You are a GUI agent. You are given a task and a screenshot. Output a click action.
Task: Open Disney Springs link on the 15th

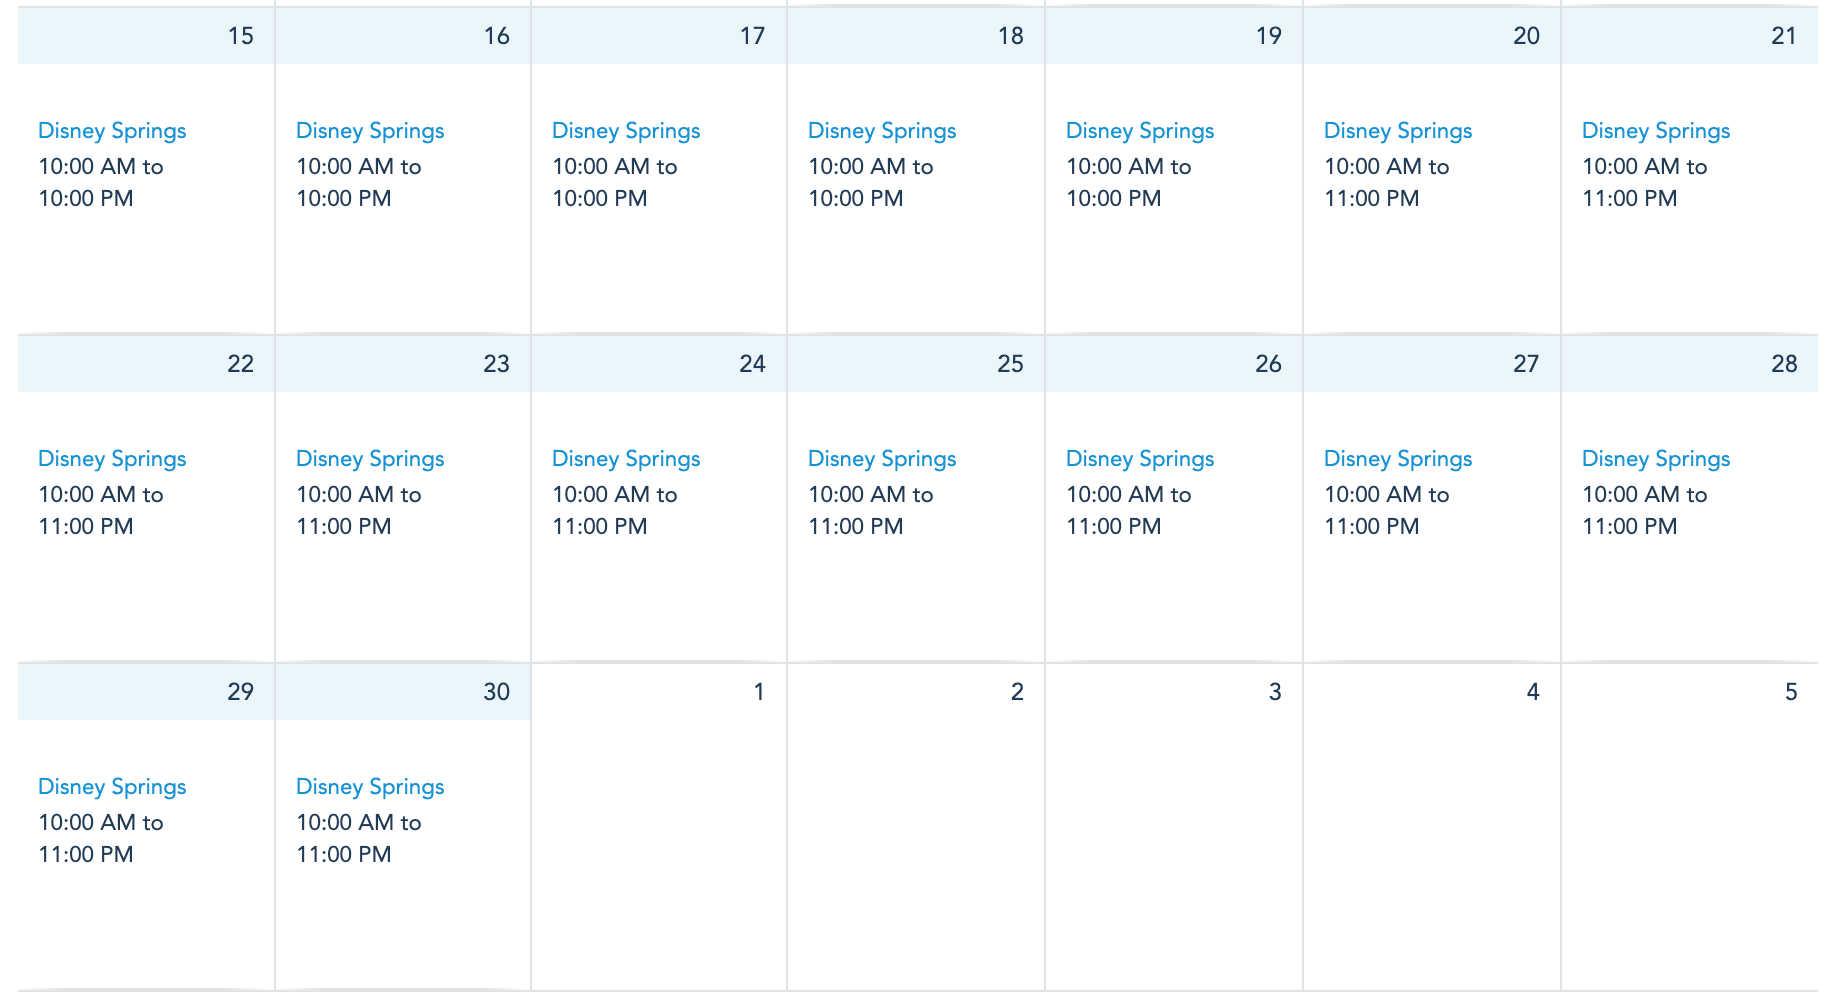(112, 131)
